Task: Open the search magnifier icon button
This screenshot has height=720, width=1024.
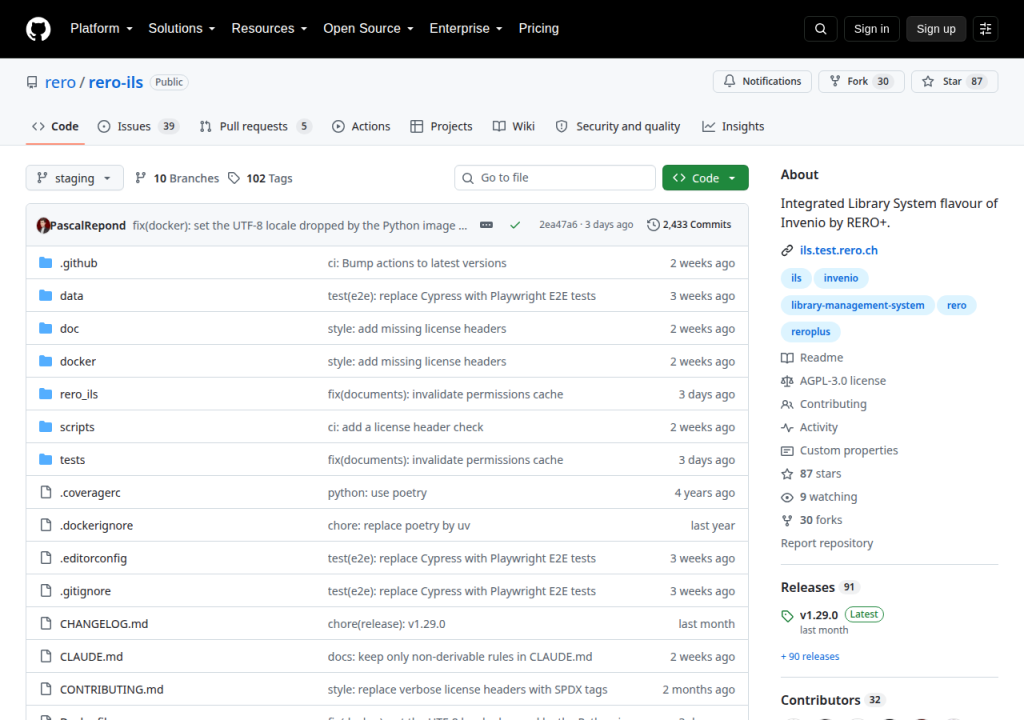Action: click(821, 29)
